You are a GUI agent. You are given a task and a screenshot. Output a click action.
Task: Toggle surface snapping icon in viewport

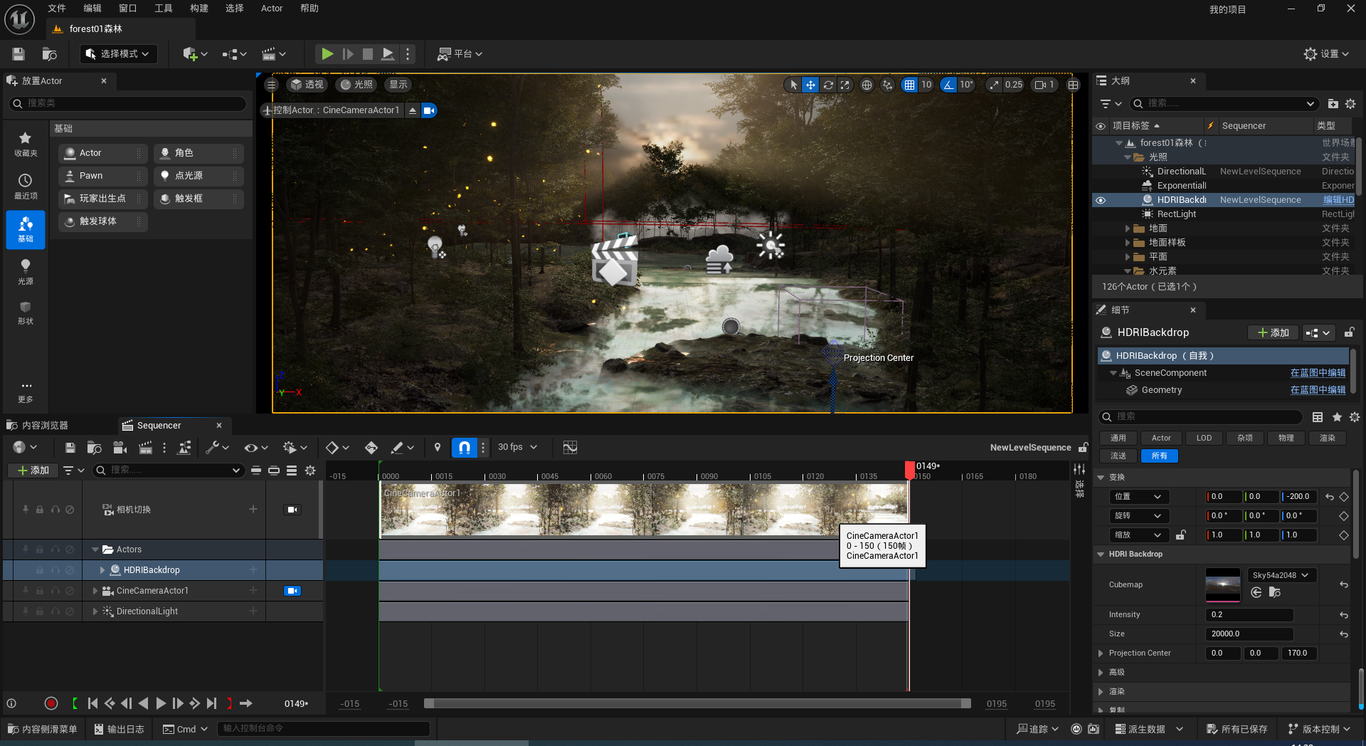coord(887,85)
